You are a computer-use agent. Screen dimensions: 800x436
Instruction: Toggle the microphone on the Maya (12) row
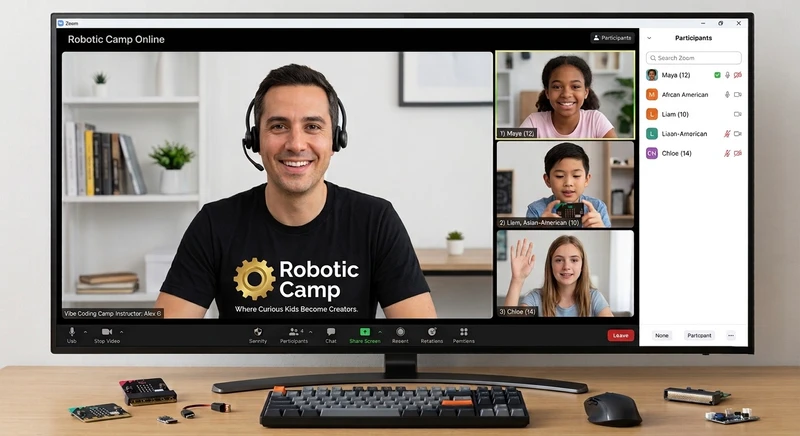pyautogui.click(x=728, y=75)
